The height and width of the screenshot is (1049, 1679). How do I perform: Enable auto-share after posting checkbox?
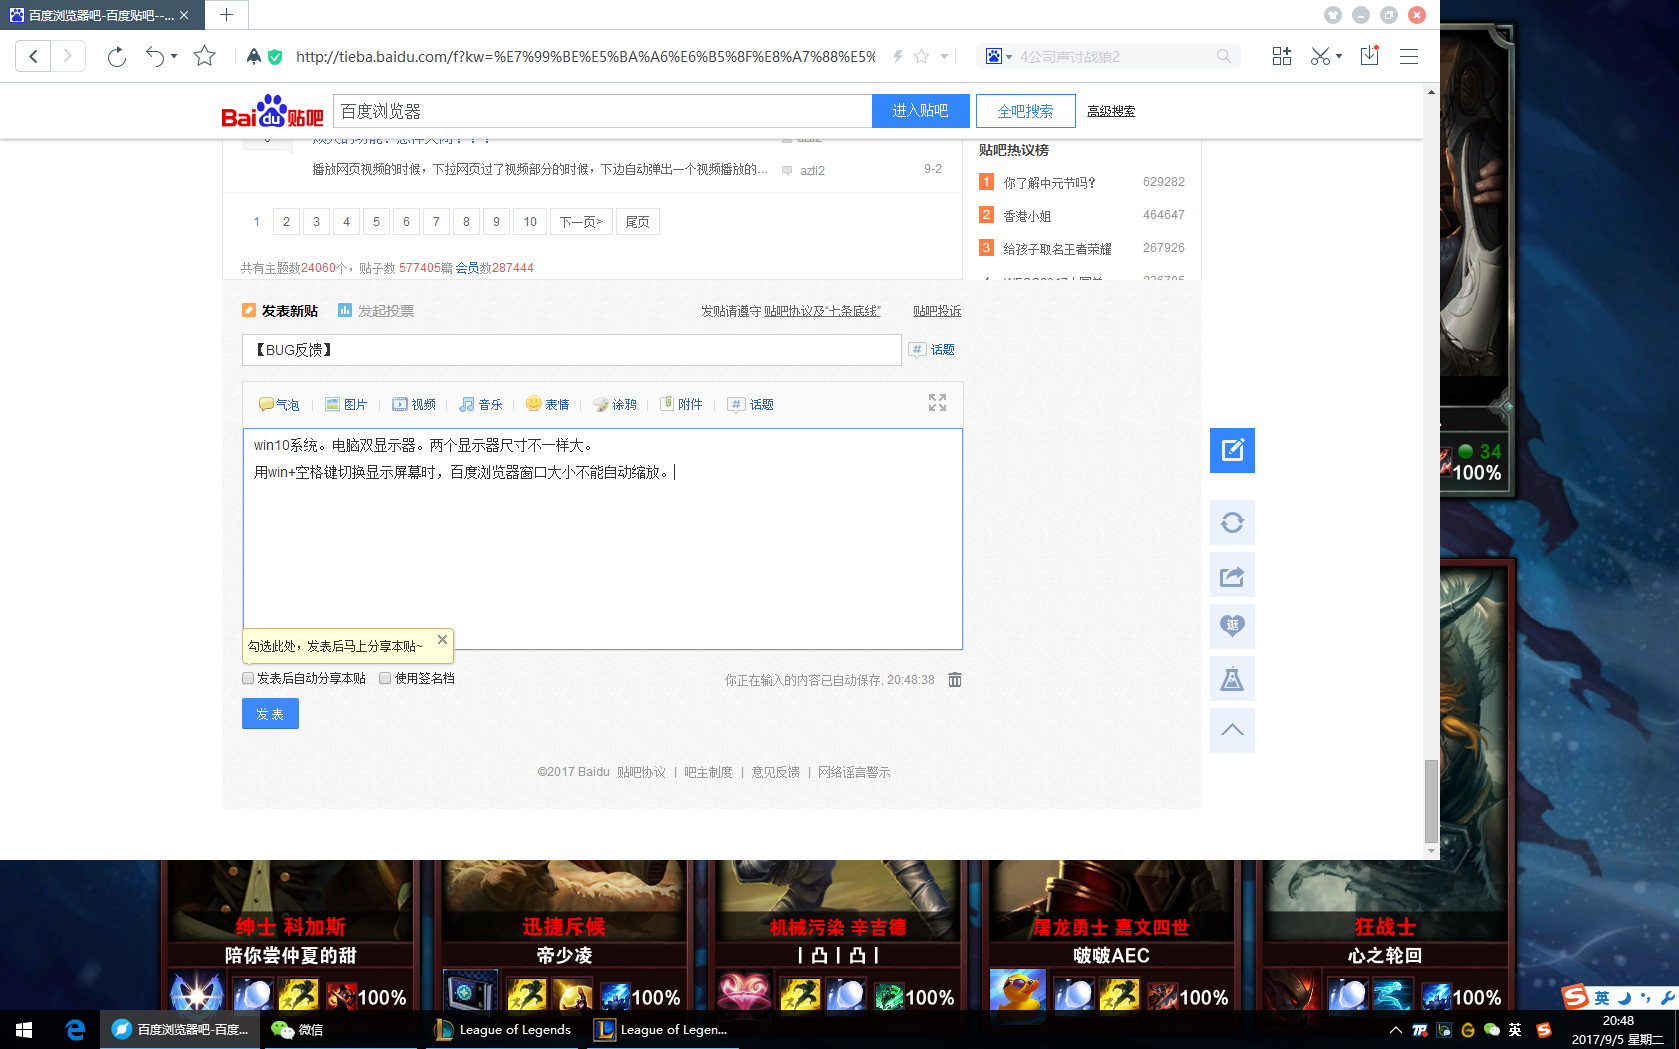[x=248, y=678]
